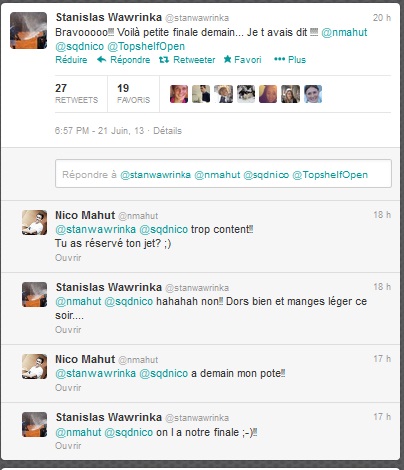Screen dimensions: 404x470
Task: Expand Nico Mahut's 'trop content' reply with Ouvrir
Action: (68, 258)
